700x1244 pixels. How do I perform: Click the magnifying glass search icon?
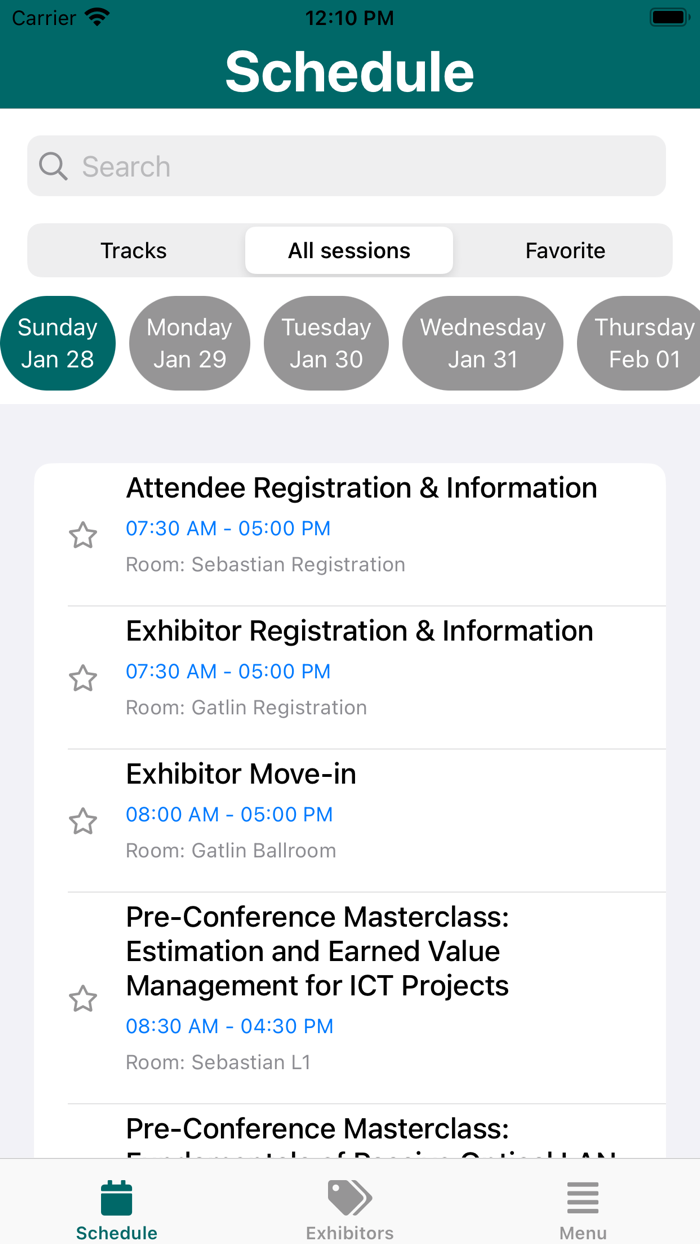[x=52, y=165]
